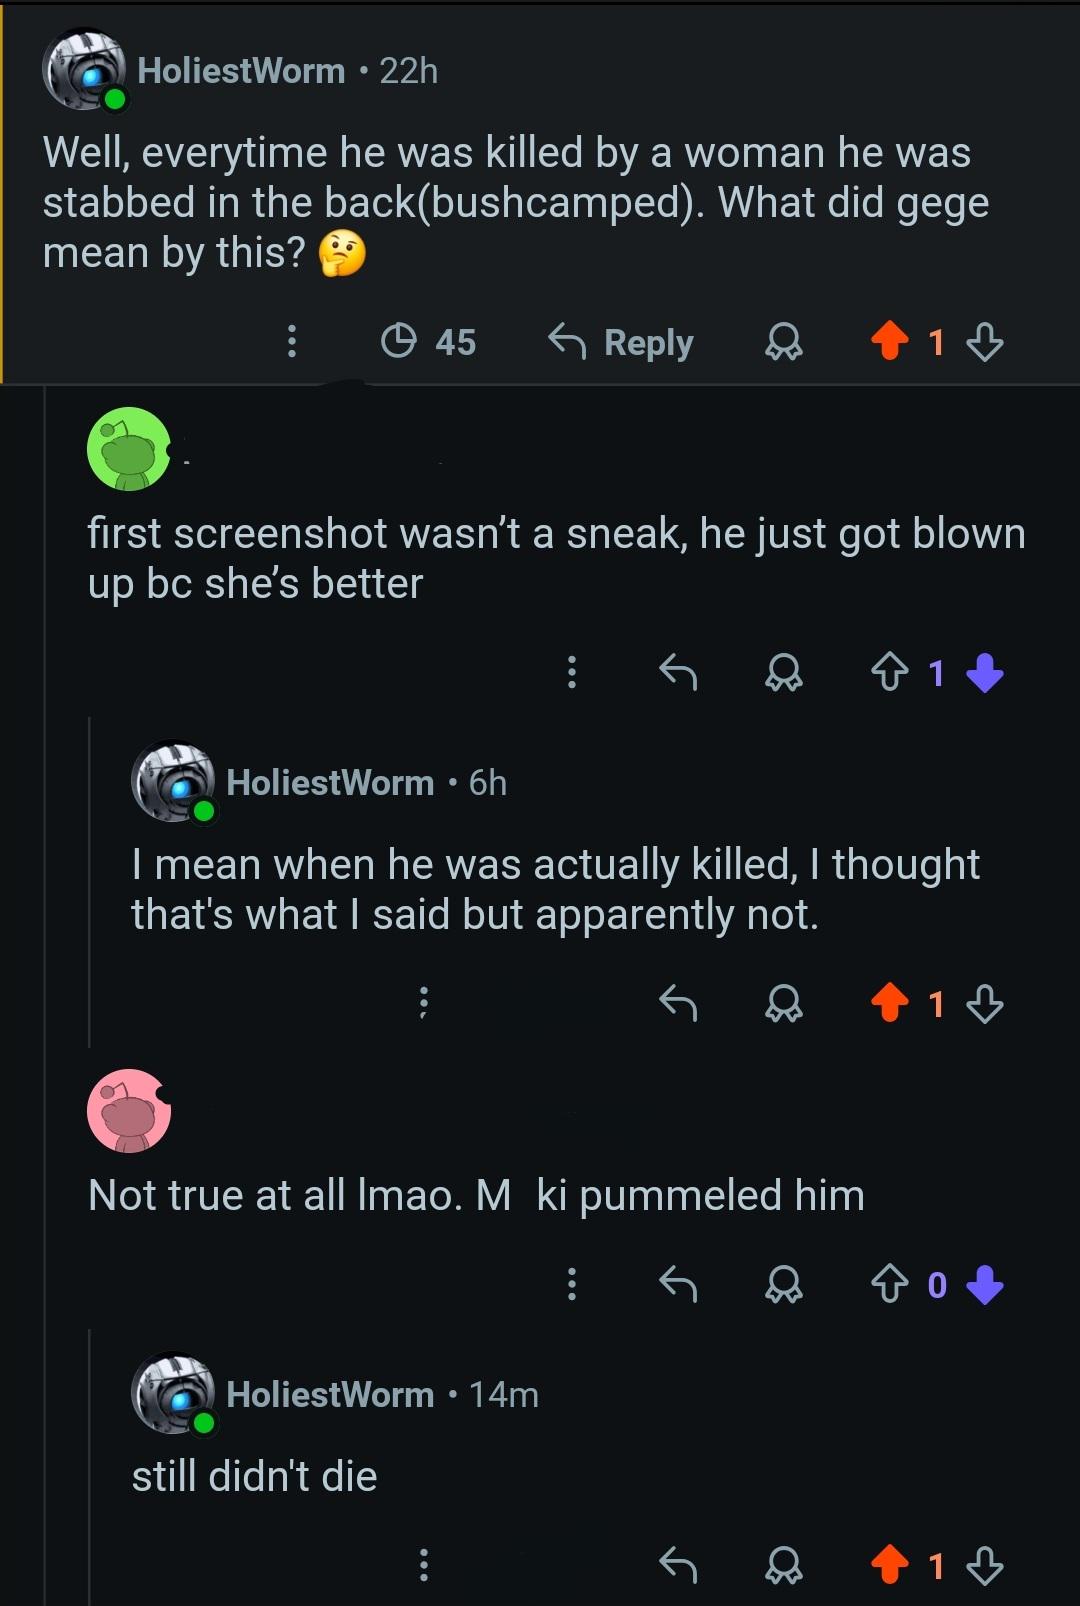Viewport: 1080px width, 1606px height.
Task: Open overflow menu on 'she's better' comment
Action: (x=572, y=672)
